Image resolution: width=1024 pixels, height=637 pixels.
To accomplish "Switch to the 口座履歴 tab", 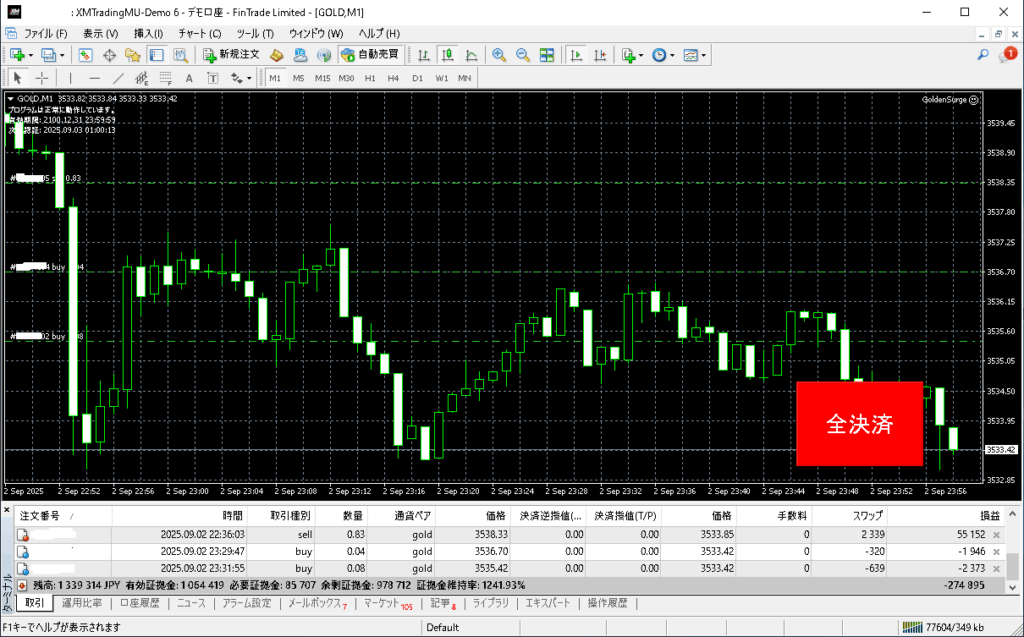I will tap(140, 603).
